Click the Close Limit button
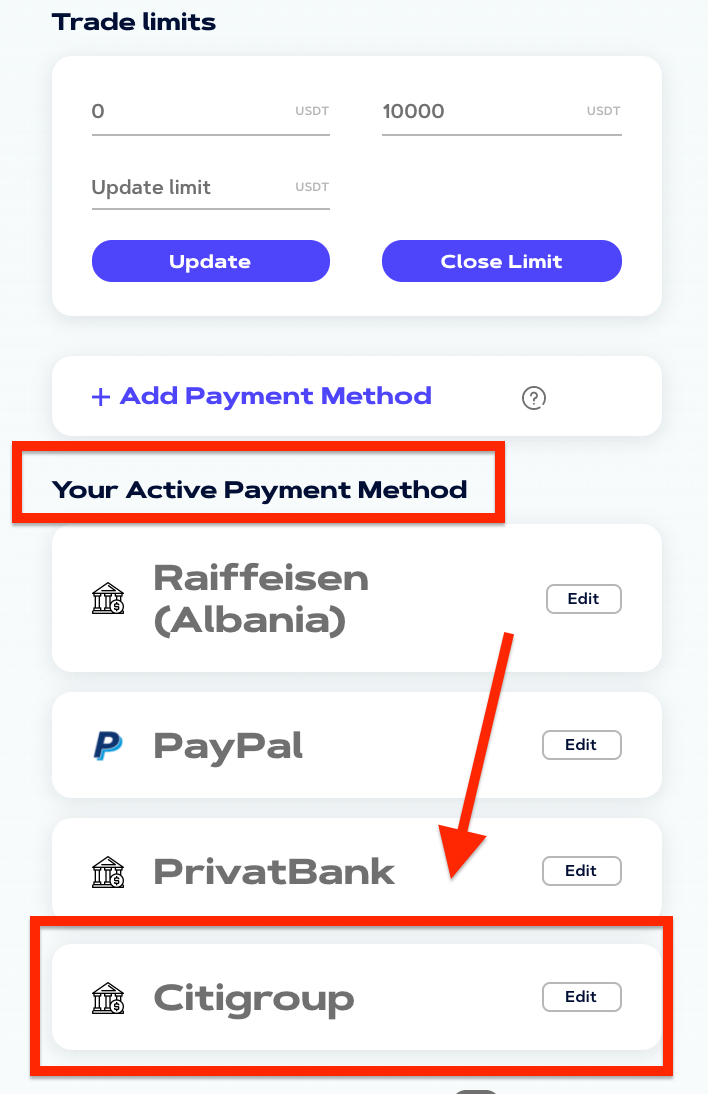The image size is (708, 1094). [502, 261]
